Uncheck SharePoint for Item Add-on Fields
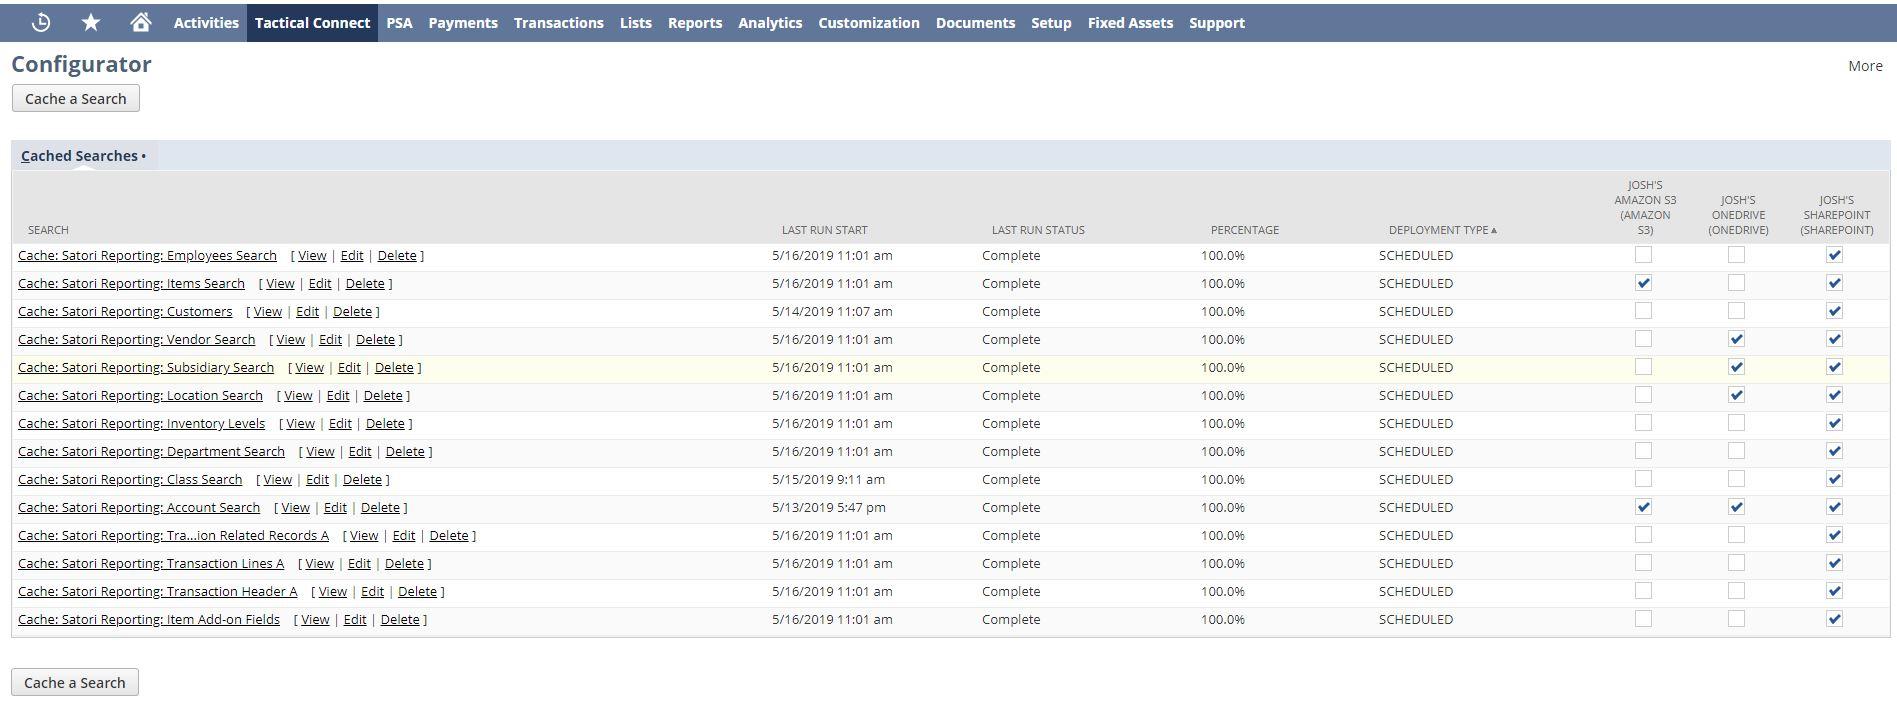Image resolution: width=1897 pixels, height=726 pixels. (x=1834, y=619)
